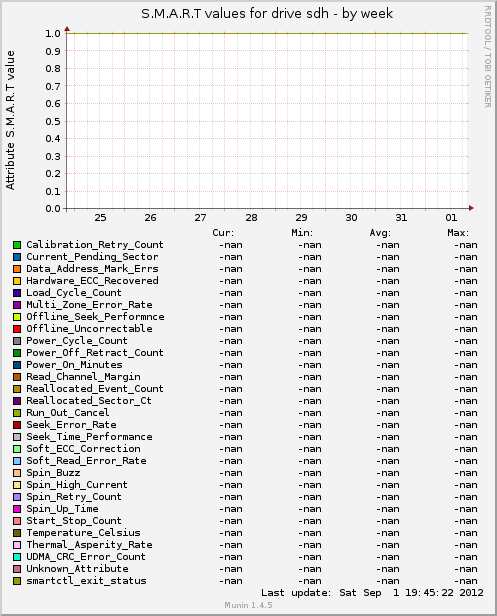This screenshot has width=497, height=616.
Task: Click the Load_Cycle_Count legend label
Action: [x=74, y=293]
